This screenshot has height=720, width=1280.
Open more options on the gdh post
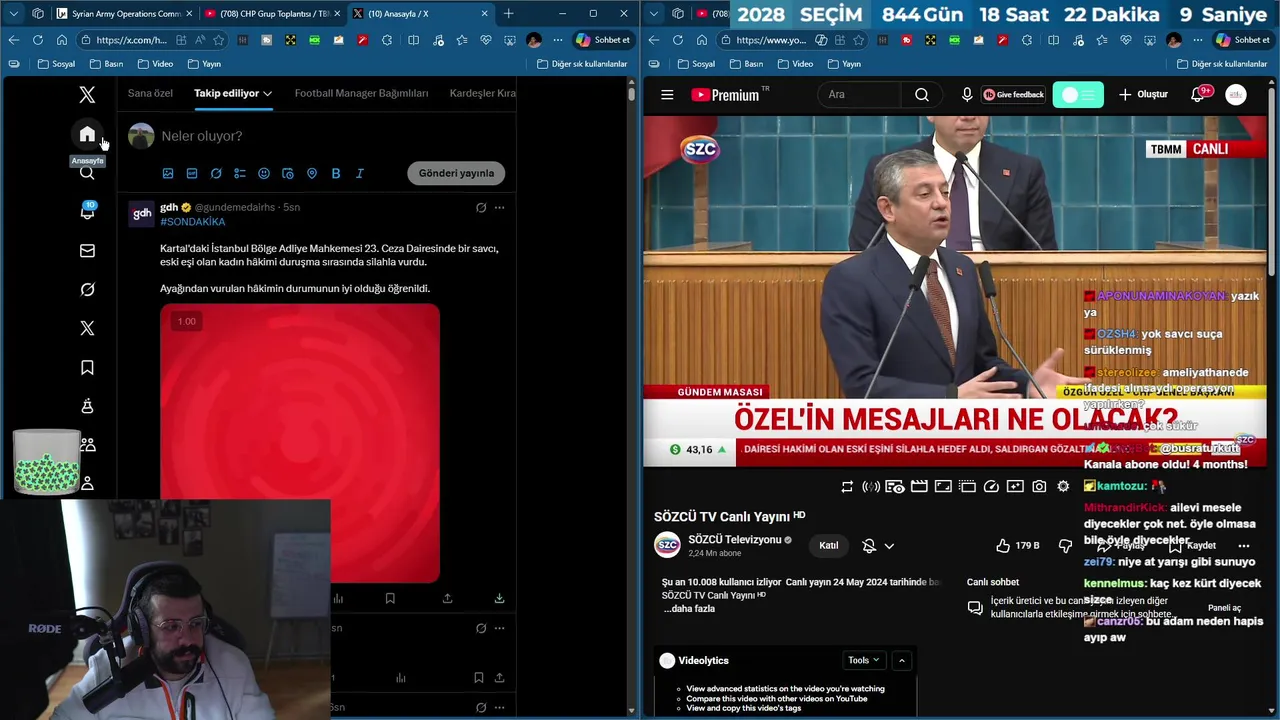499,207
